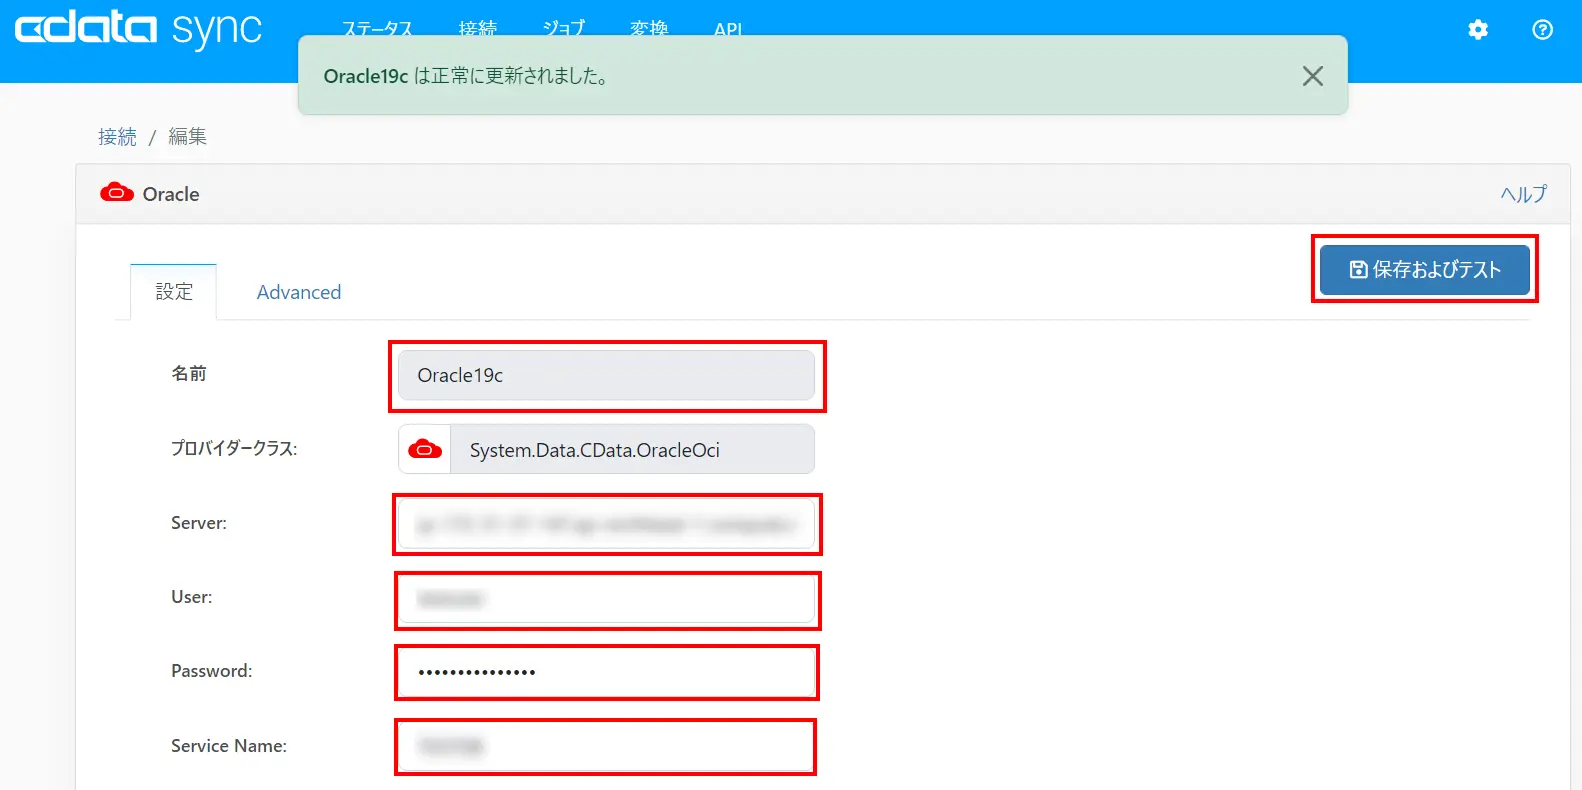Click the CData Sync logo
Image resolution: width=1582 pixels, height=790 pixels.
pyautogui.click(x=138, y=29)
